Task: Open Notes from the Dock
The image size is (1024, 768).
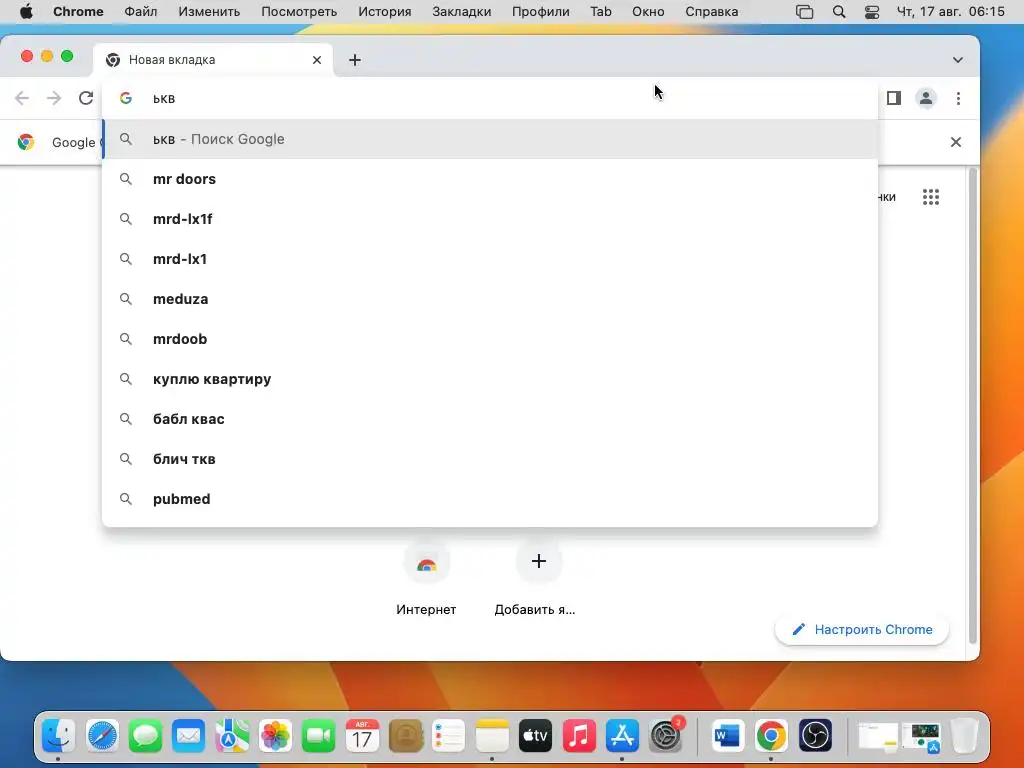Action: pyautogui.click(x=492, y=736)
